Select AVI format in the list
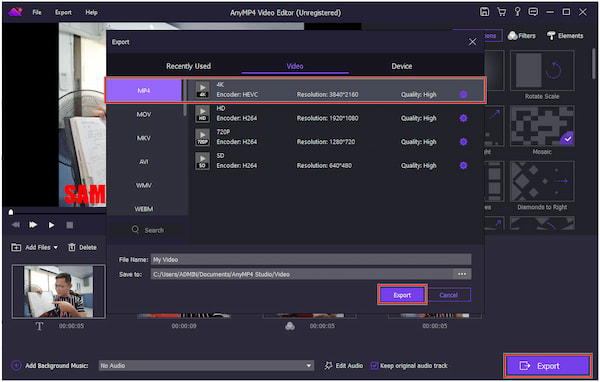 point(144,162)
